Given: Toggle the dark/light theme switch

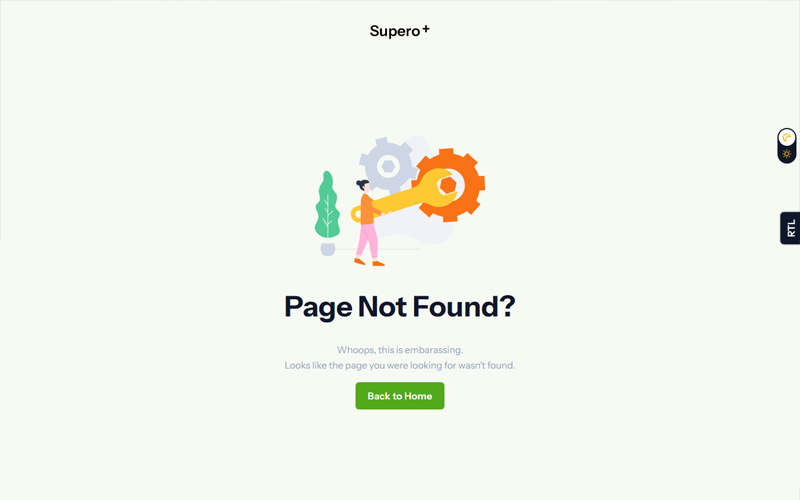Looking at the screenshot, I should pyautogui.click(x=787, y=146).
